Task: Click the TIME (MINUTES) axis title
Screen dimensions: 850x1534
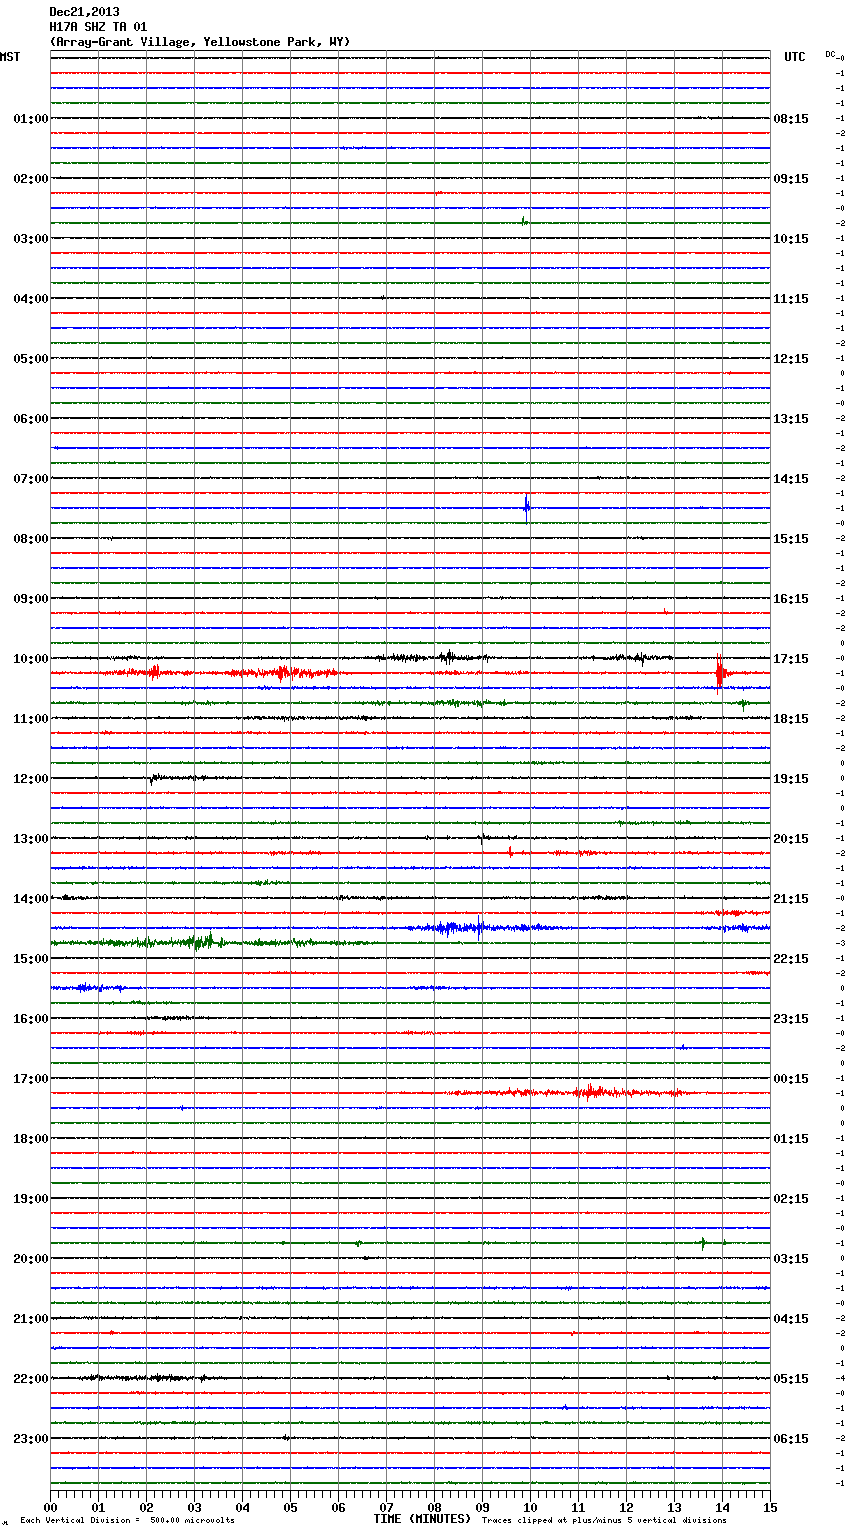Action: click(x=422, y=1519)
